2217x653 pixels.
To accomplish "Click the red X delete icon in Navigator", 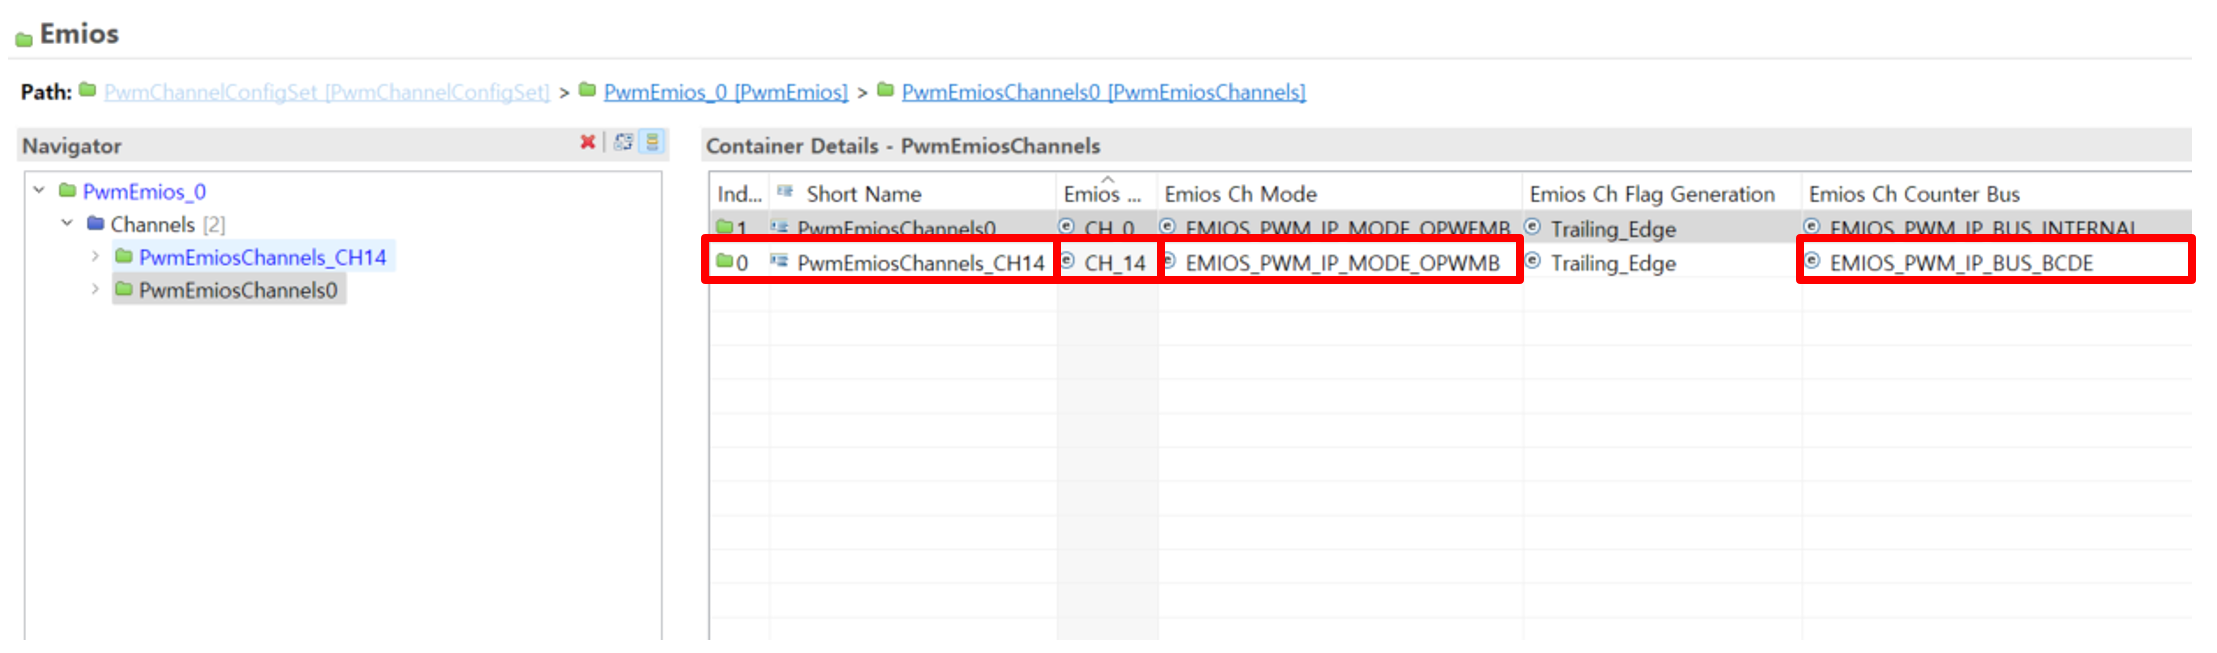I will click(x=587, y=142).
